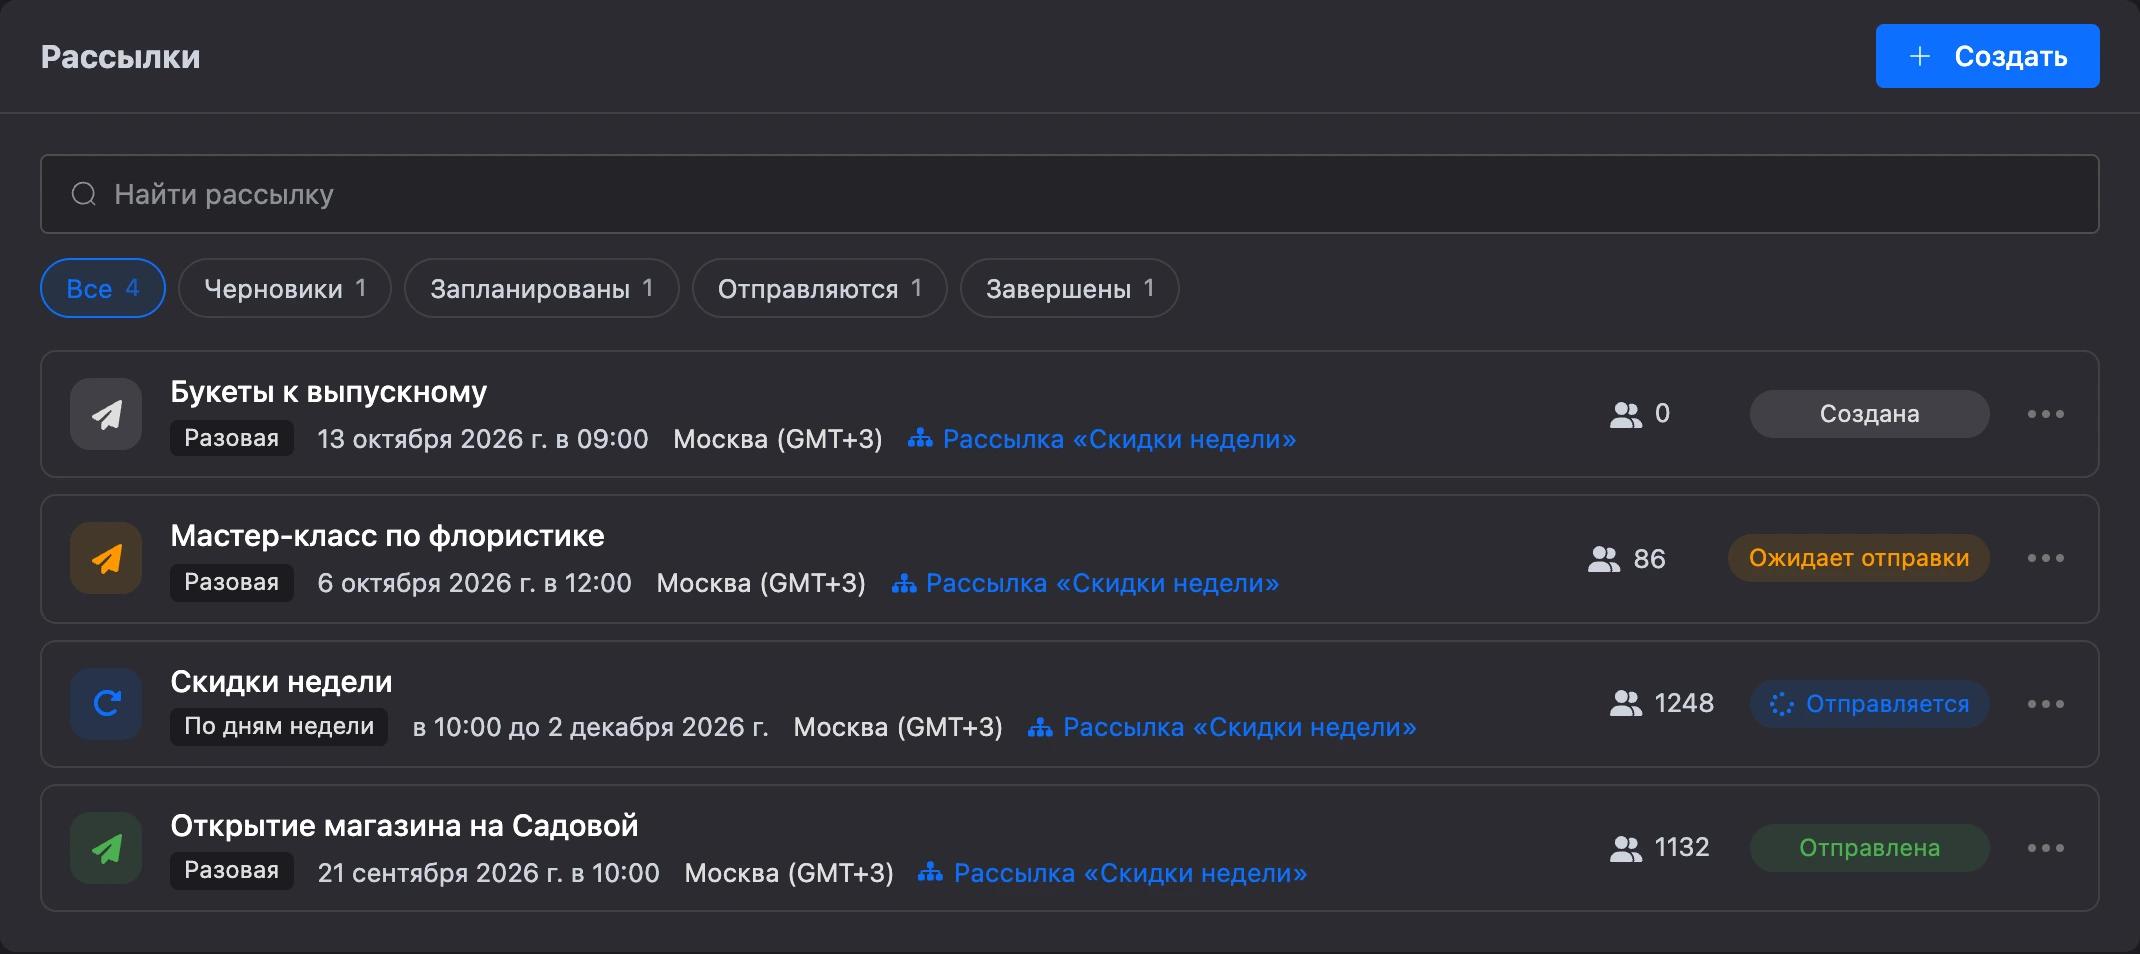Screen dimensions: 2140x954
Task: Switch to the Запланированы filter tab
Action: coord(542,288)
